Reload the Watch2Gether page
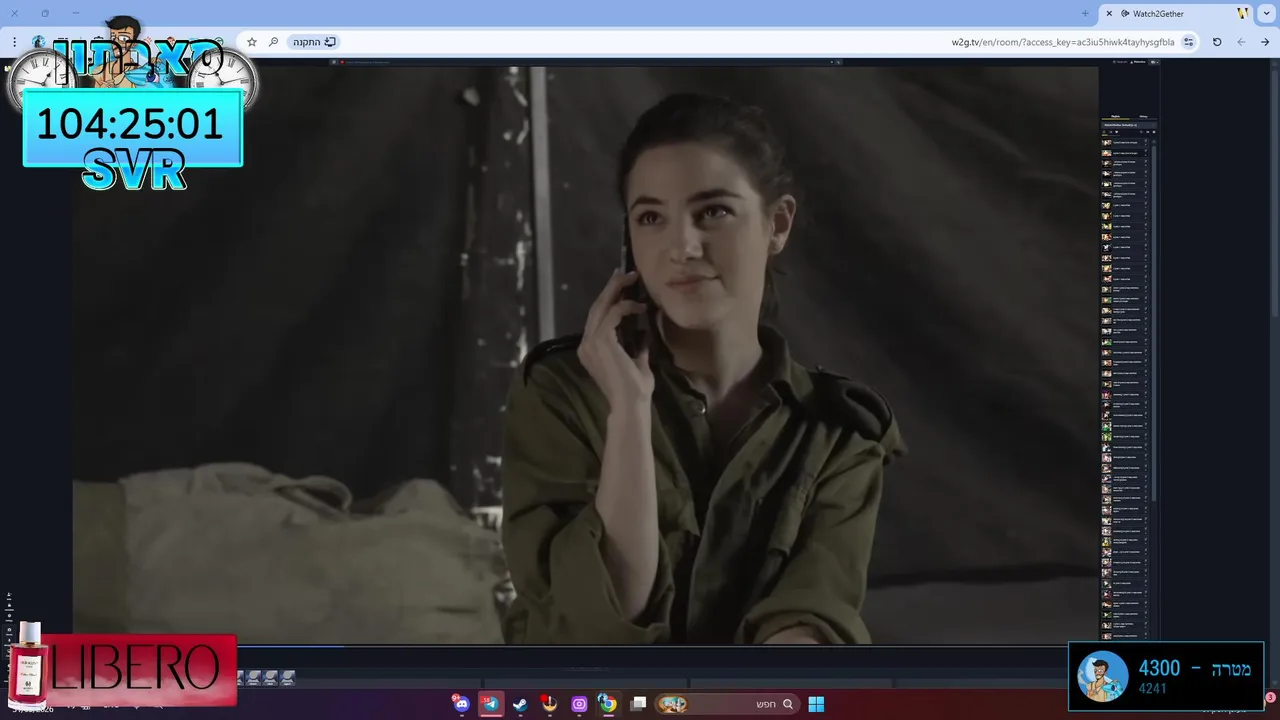Viewport: 1280px width, 720px height. [x=1217, y=42]
